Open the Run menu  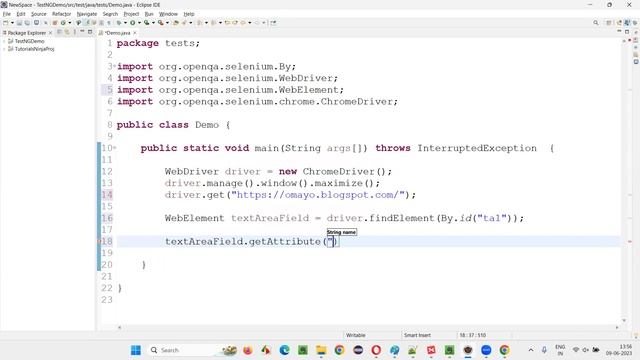click(x=149, y=14)
